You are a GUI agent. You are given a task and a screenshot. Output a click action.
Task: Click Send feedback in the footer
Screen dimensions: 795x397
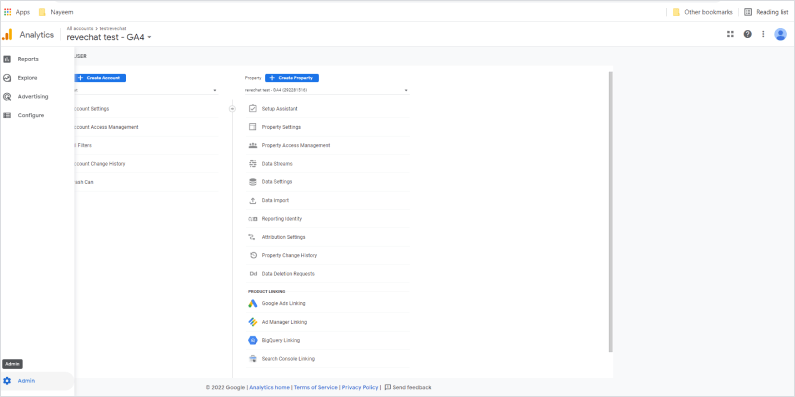tap(408, 387)
